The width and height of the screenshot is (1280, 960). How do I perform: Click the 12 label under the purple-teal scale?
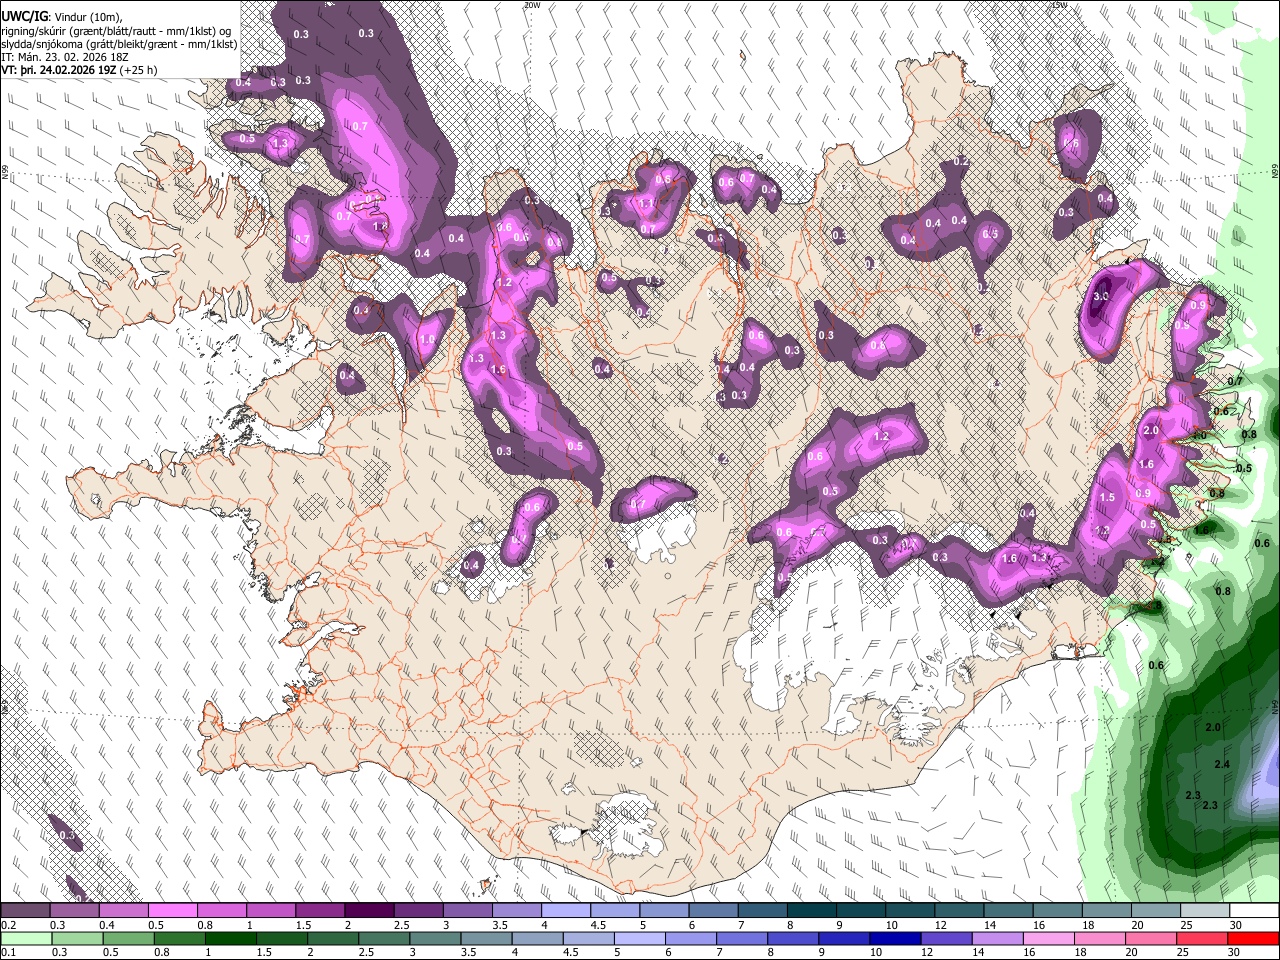(939, 925)
